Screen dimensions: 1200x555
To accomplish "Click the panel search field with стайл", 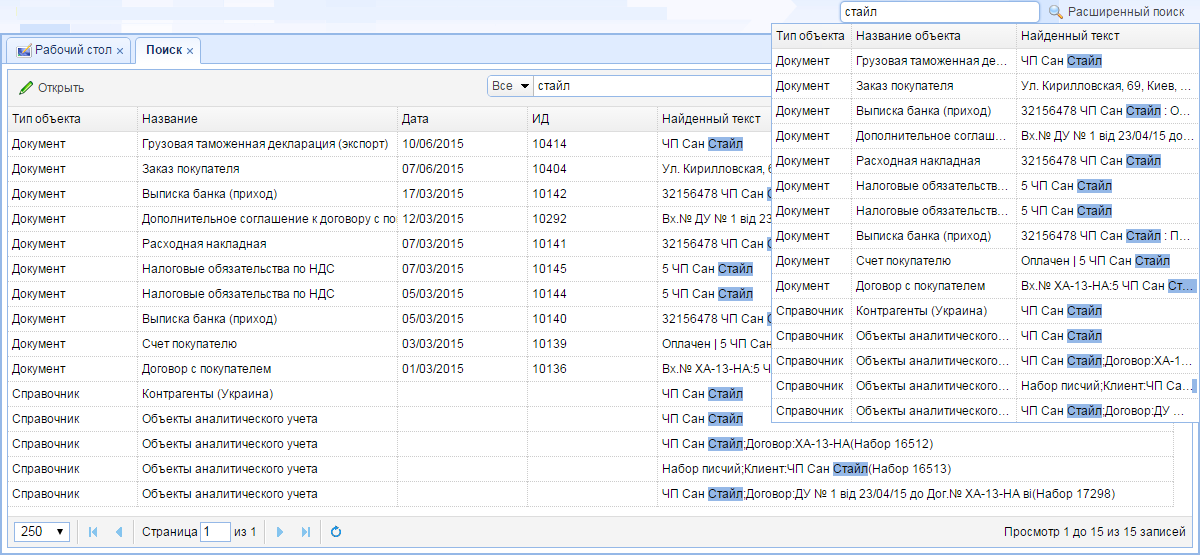I will 652,86.
